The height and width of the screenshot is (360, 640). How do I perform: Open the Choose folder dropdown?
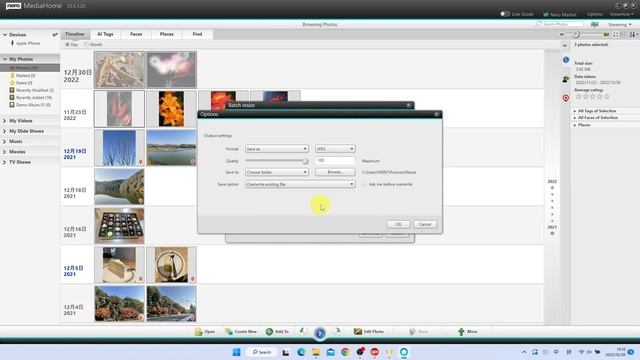pos(276,172)
